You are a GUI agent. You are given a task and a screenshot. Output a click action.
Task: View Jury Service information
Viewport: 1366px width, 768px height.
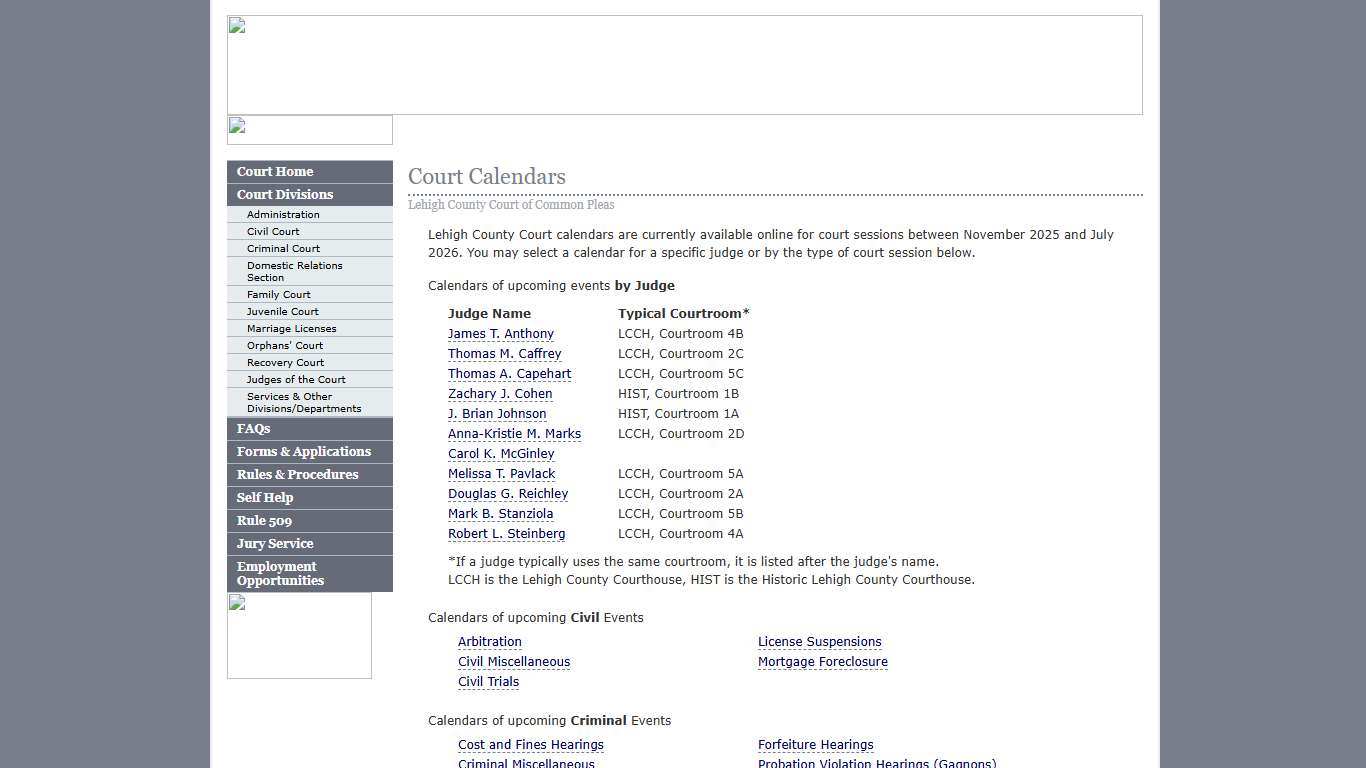click(275, 543)
